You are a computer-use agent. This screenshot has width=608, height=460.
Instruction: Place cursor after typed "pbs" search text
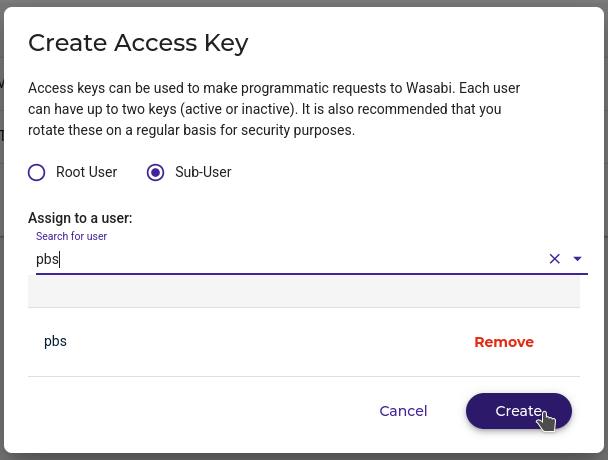tap(61, 259)
